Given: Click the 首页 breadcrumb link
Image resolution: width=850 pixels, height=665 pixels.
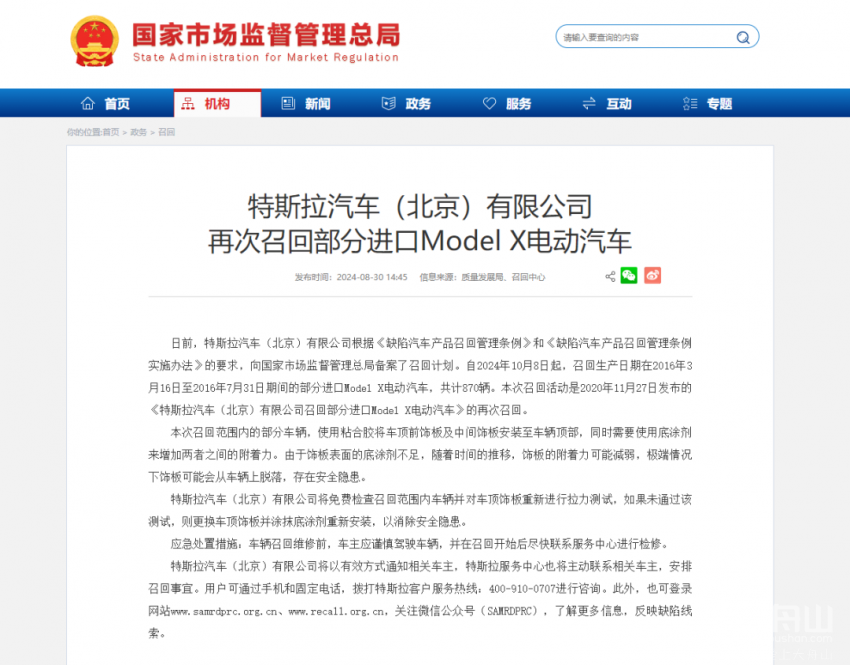Looking at the screenshot, I should click(111, 132).
